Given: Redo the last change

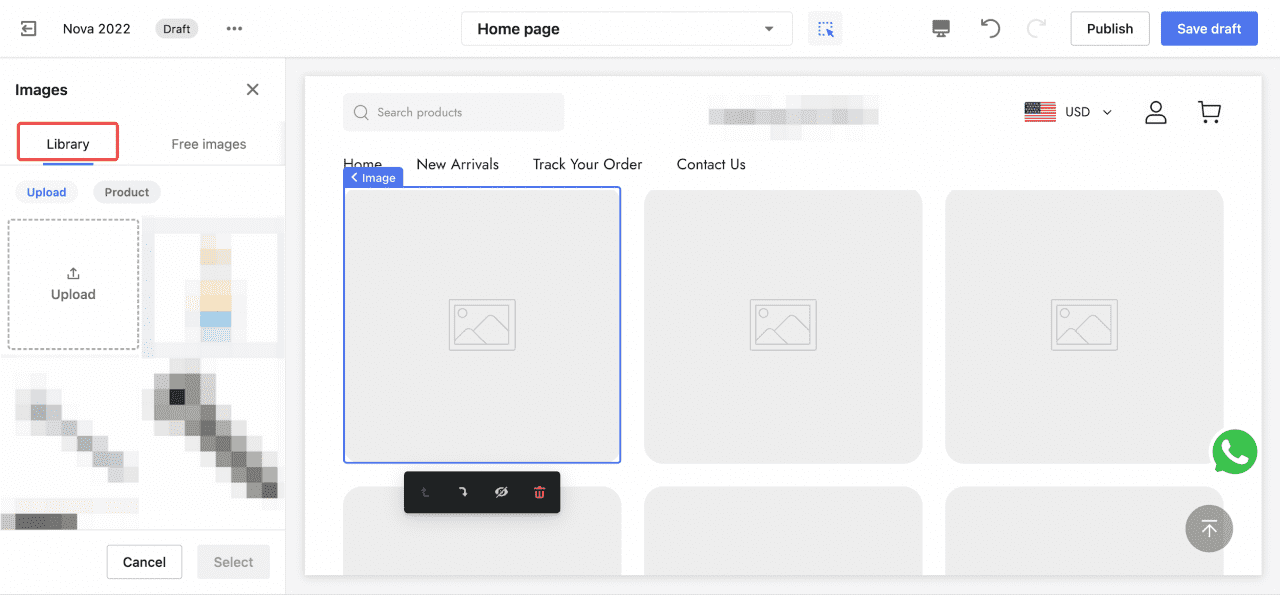Looking at the screenshot, I should click(x=1037, y=28).
